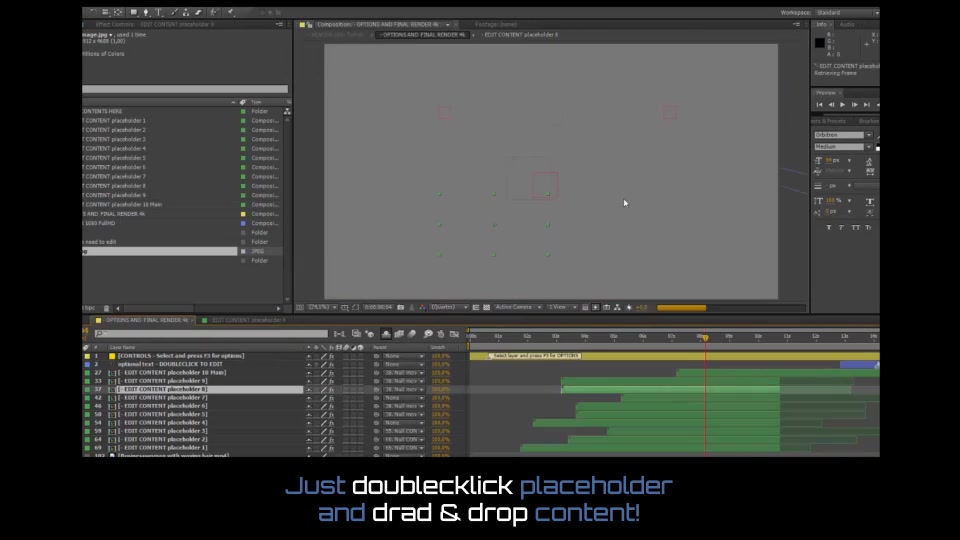Select the Rotation tool in toolbar

click(93, 12)
